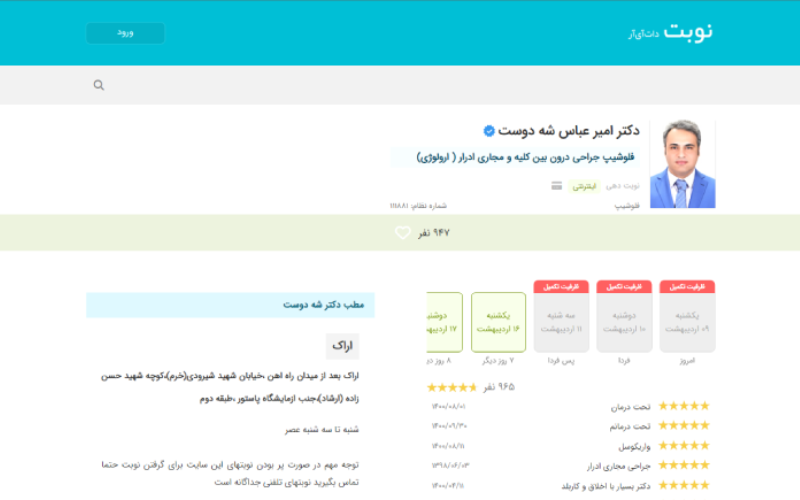Click the نوبت دهی label

point(622,186)
